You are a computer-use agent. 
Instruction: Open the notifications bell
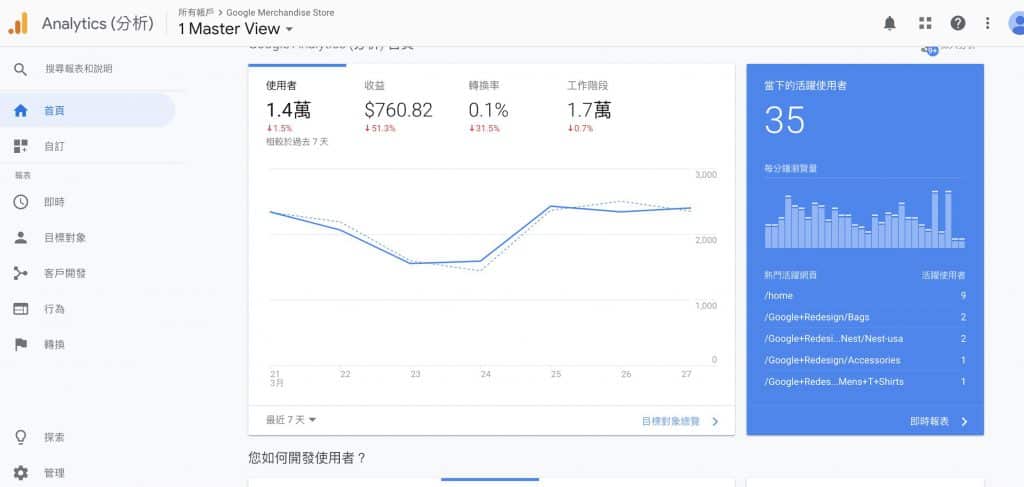click(889, 24)
